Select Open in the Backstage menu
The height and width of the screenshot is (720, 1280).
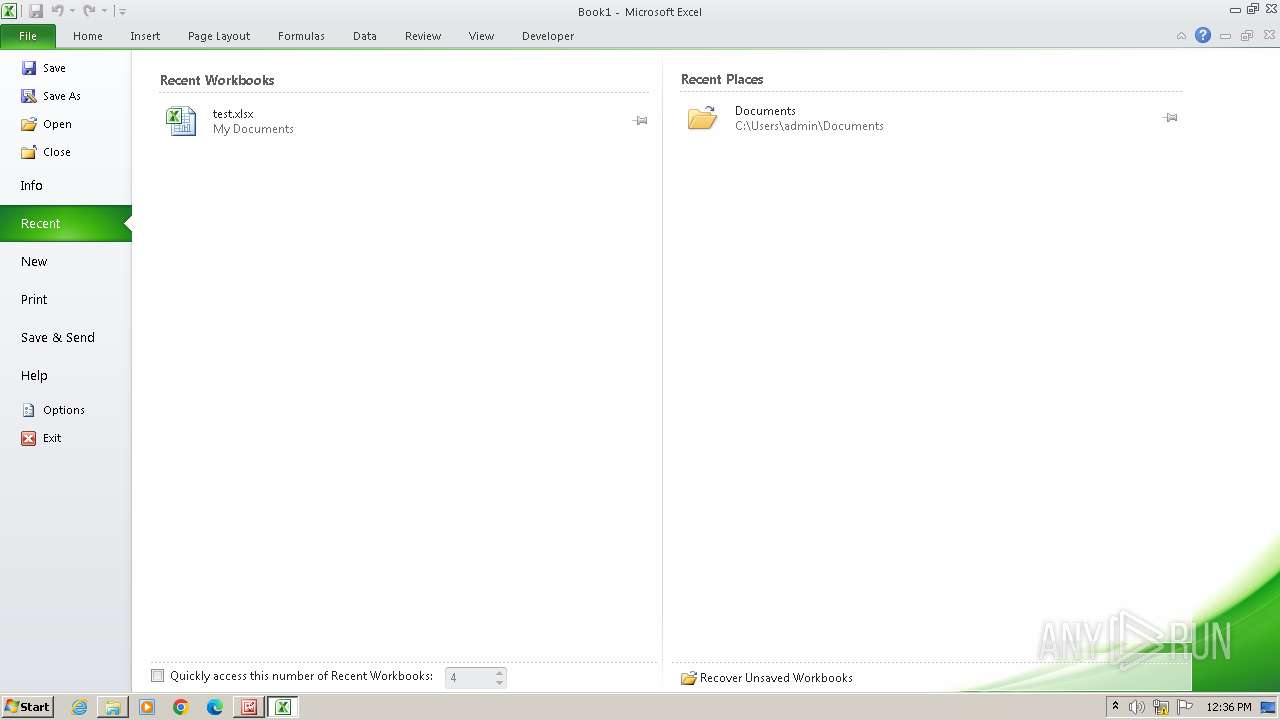47,124
